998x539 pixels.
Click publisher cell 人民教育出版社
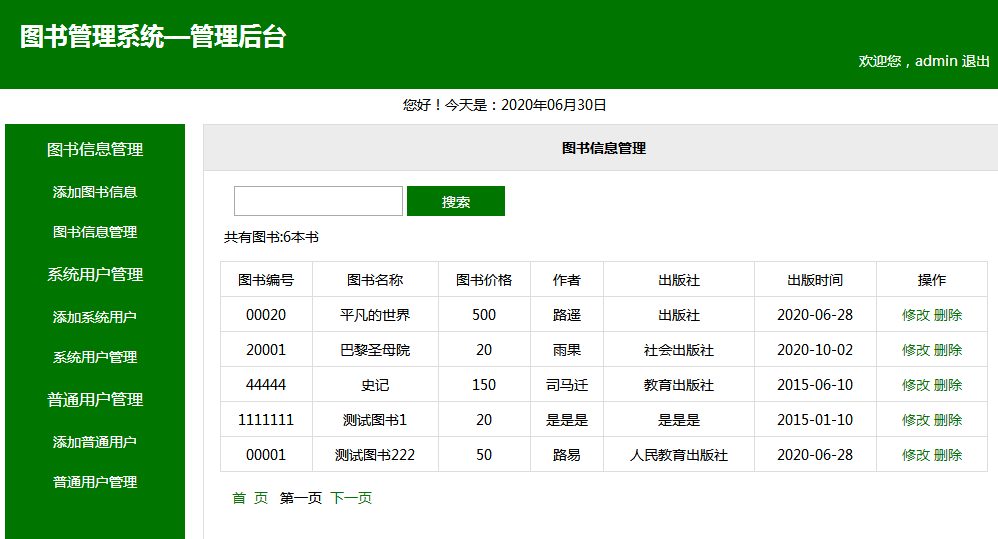tap(678, 455)
